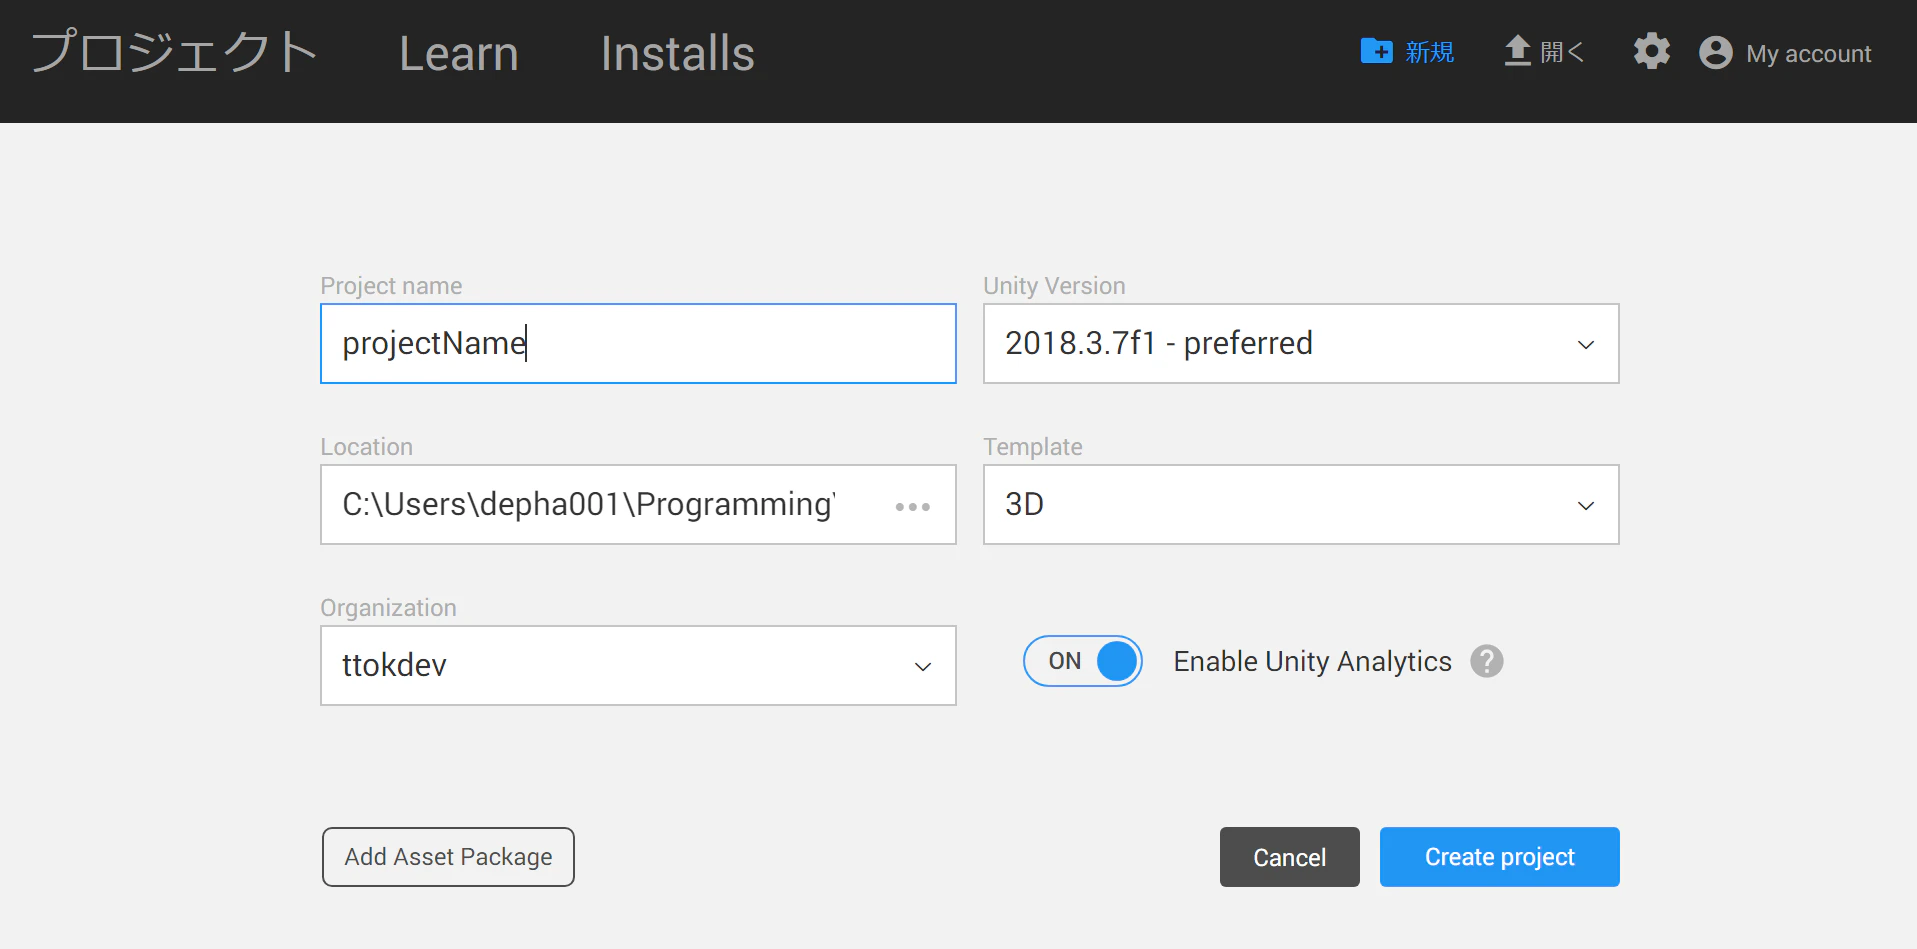This screenshot has height=949, width=1917.
Task: Browse location with the three-dots icon
Action: point(913,507)
